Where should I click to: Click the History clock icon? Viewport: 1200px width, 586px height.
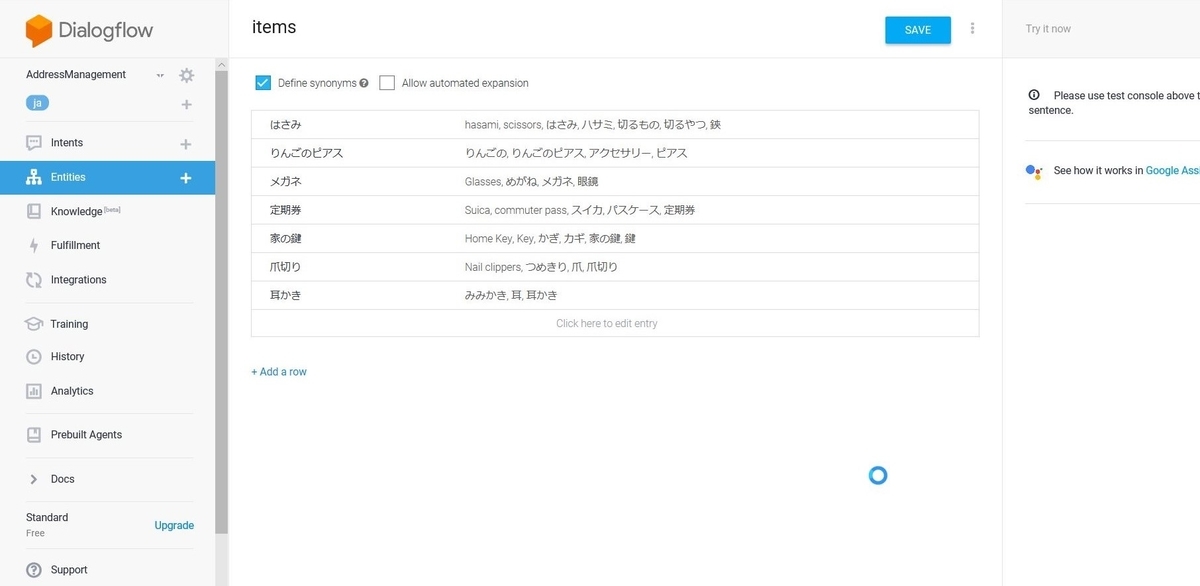tap(34, 356)
